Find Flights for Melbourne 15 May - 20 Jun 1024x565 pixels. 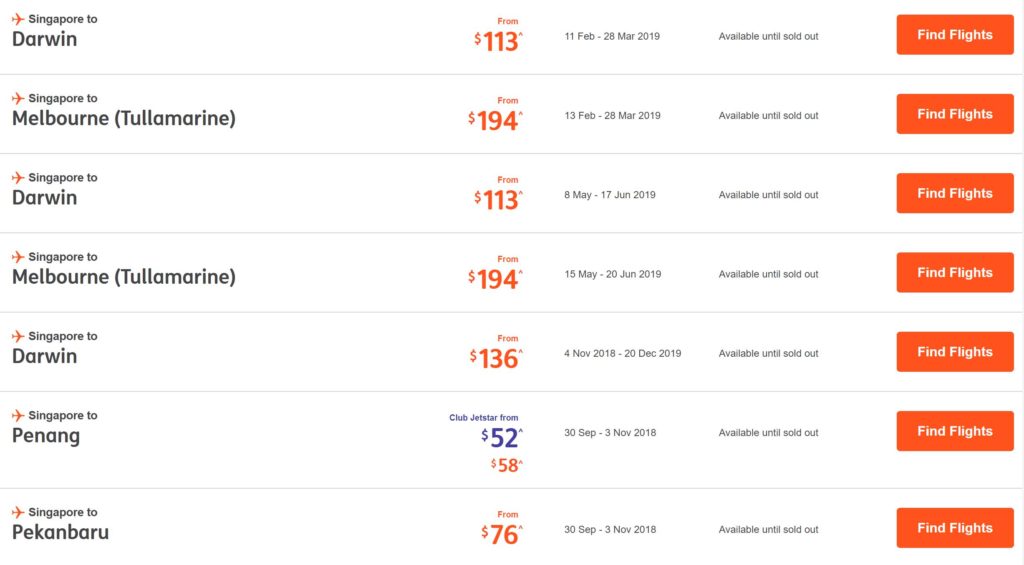coord(955,272)
